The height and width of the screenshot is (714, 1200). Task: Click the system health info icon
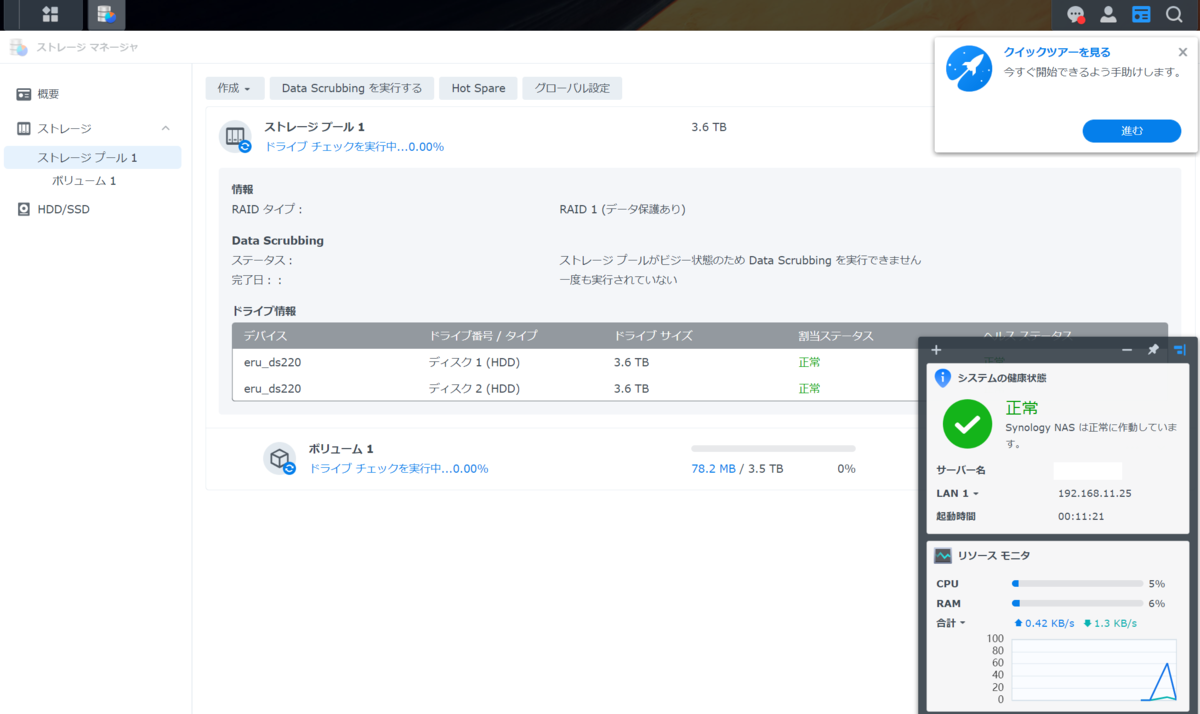tap(942, 378)
